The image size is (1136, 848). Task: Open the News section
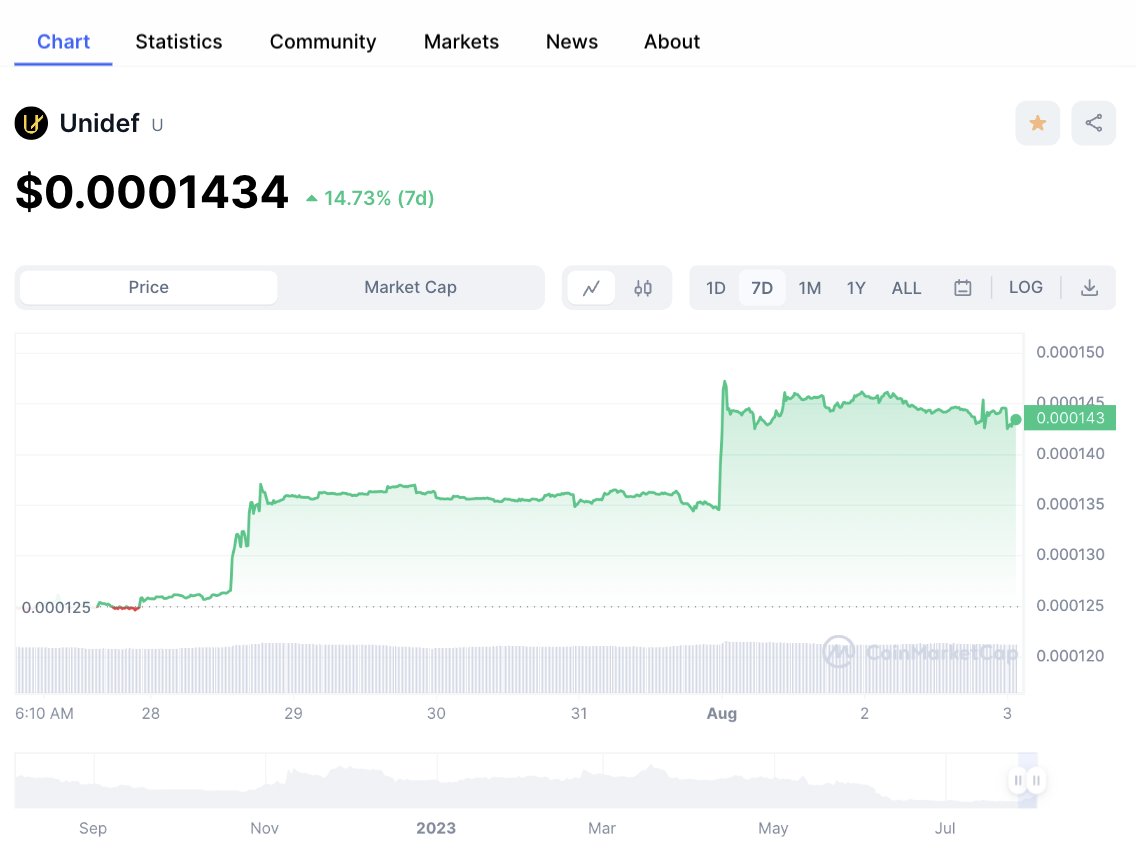coord(571,41)
